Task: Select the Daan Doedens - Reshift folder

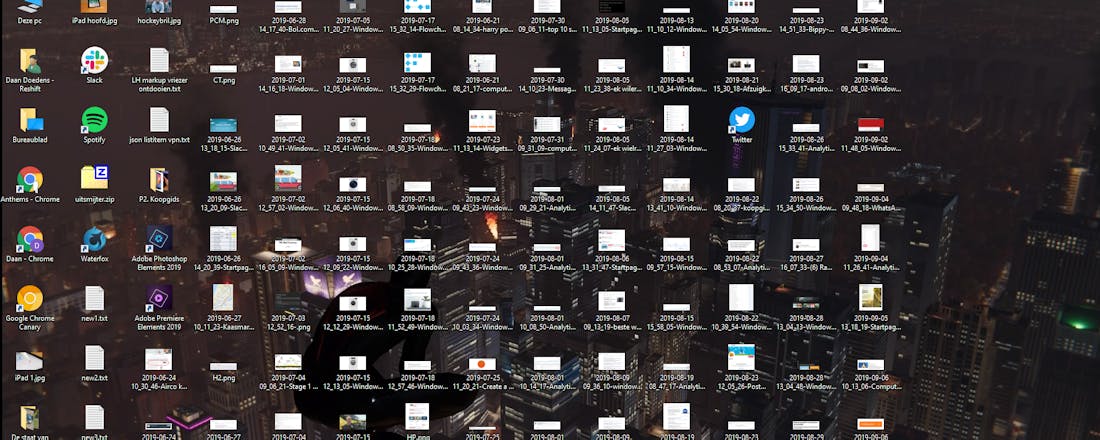Action: coord(30,60)
